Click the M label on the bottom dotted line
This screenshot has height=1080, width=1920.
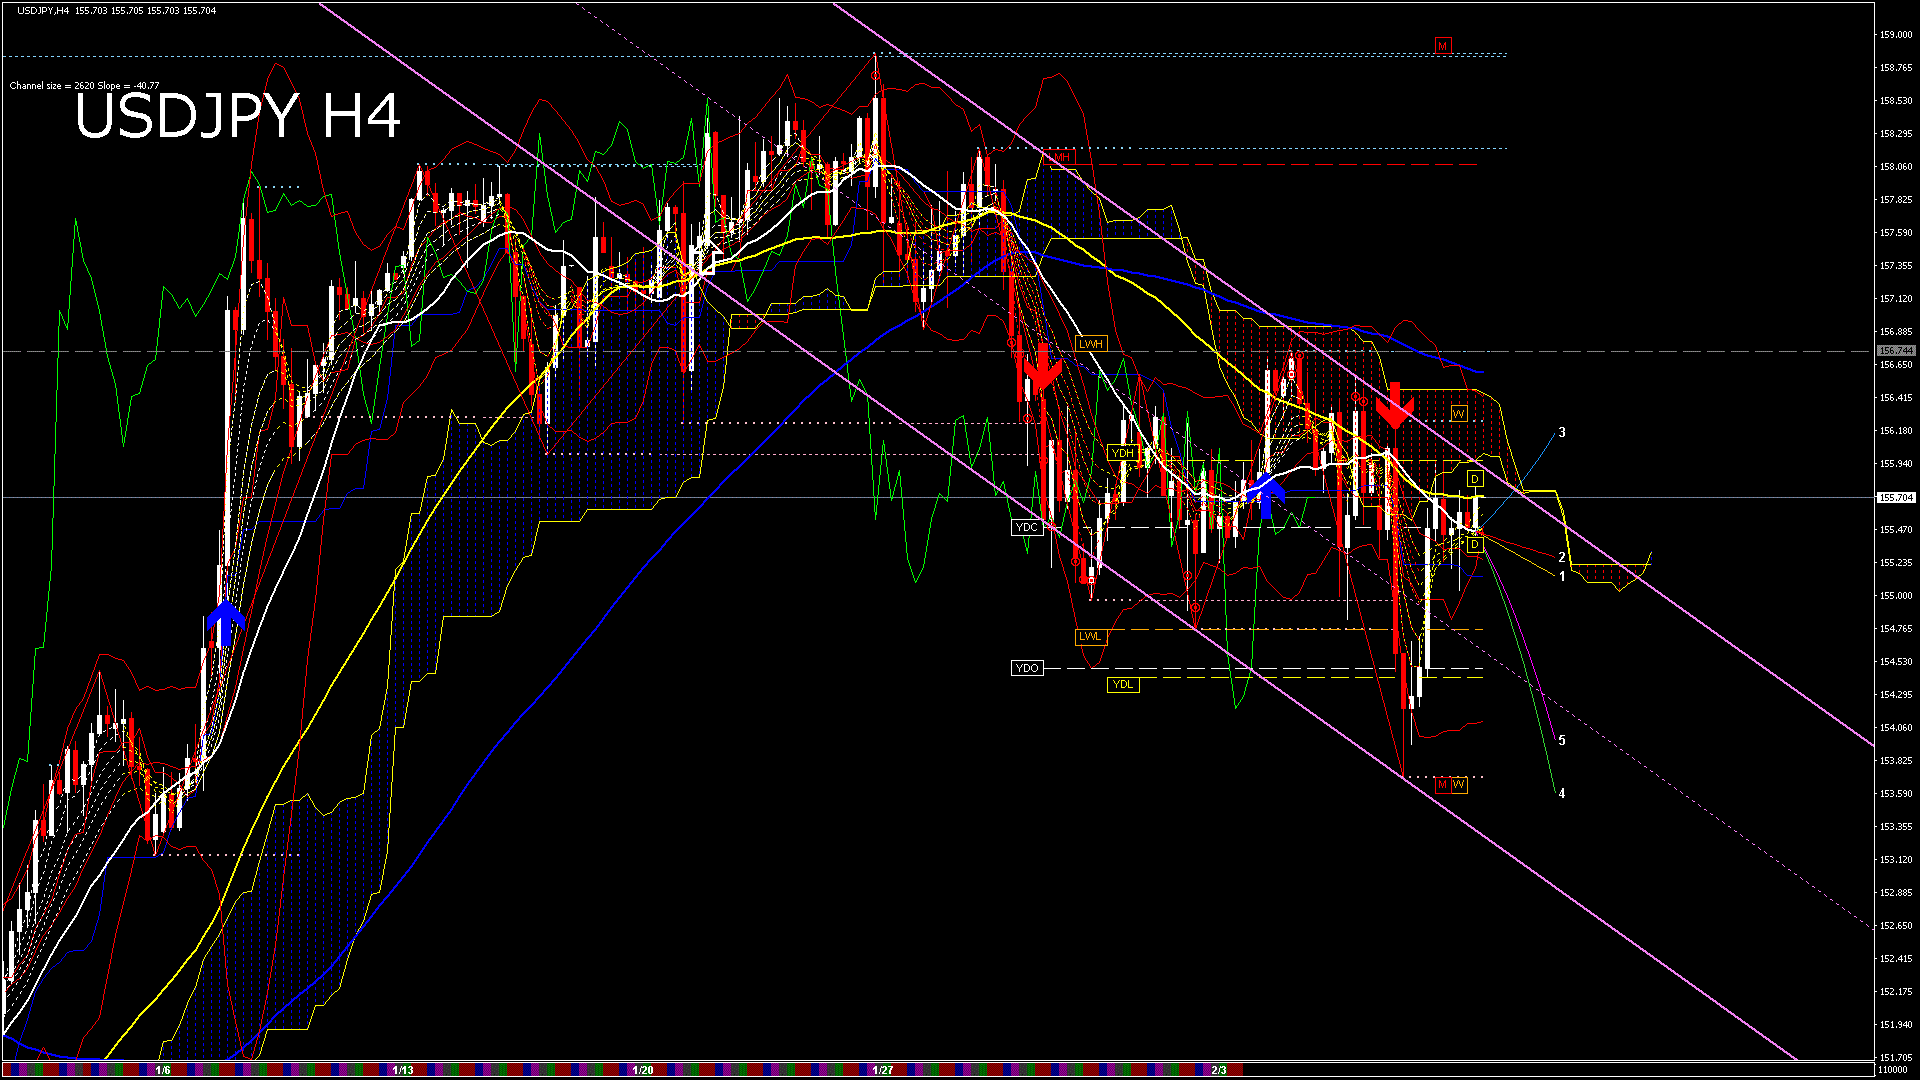pos(1442,785)
